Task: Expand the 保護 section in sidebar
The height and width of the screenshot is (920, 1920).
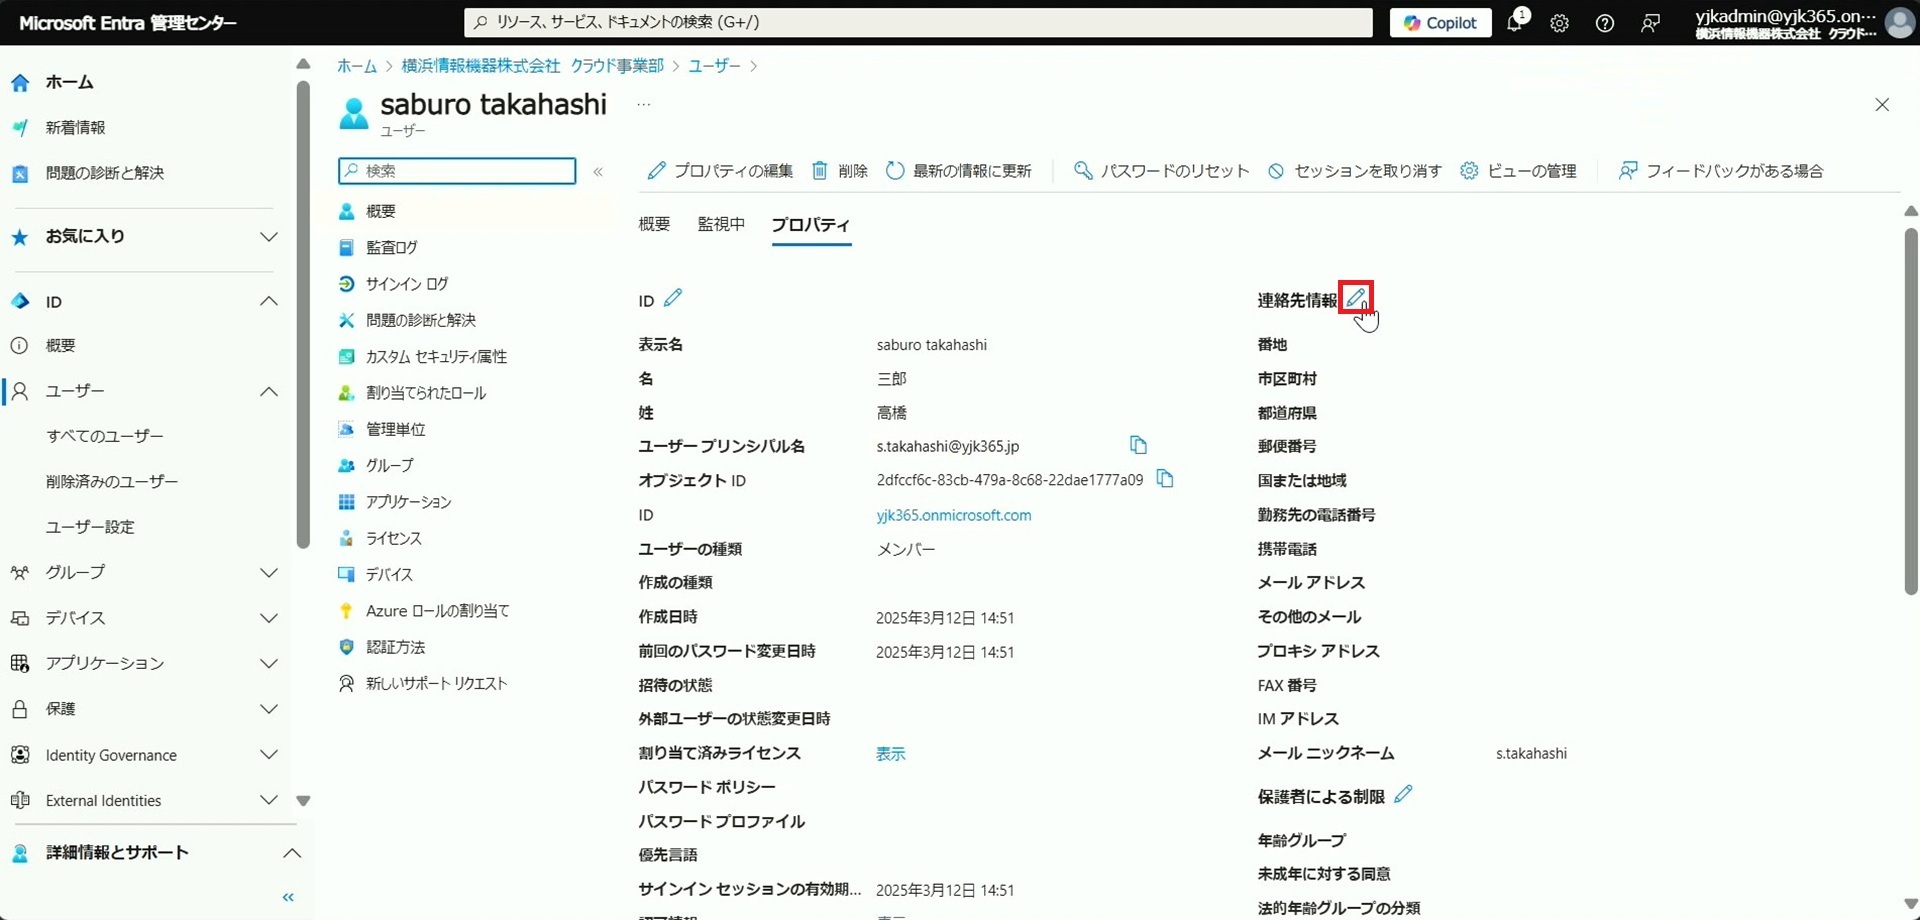Action: (268, 709)
